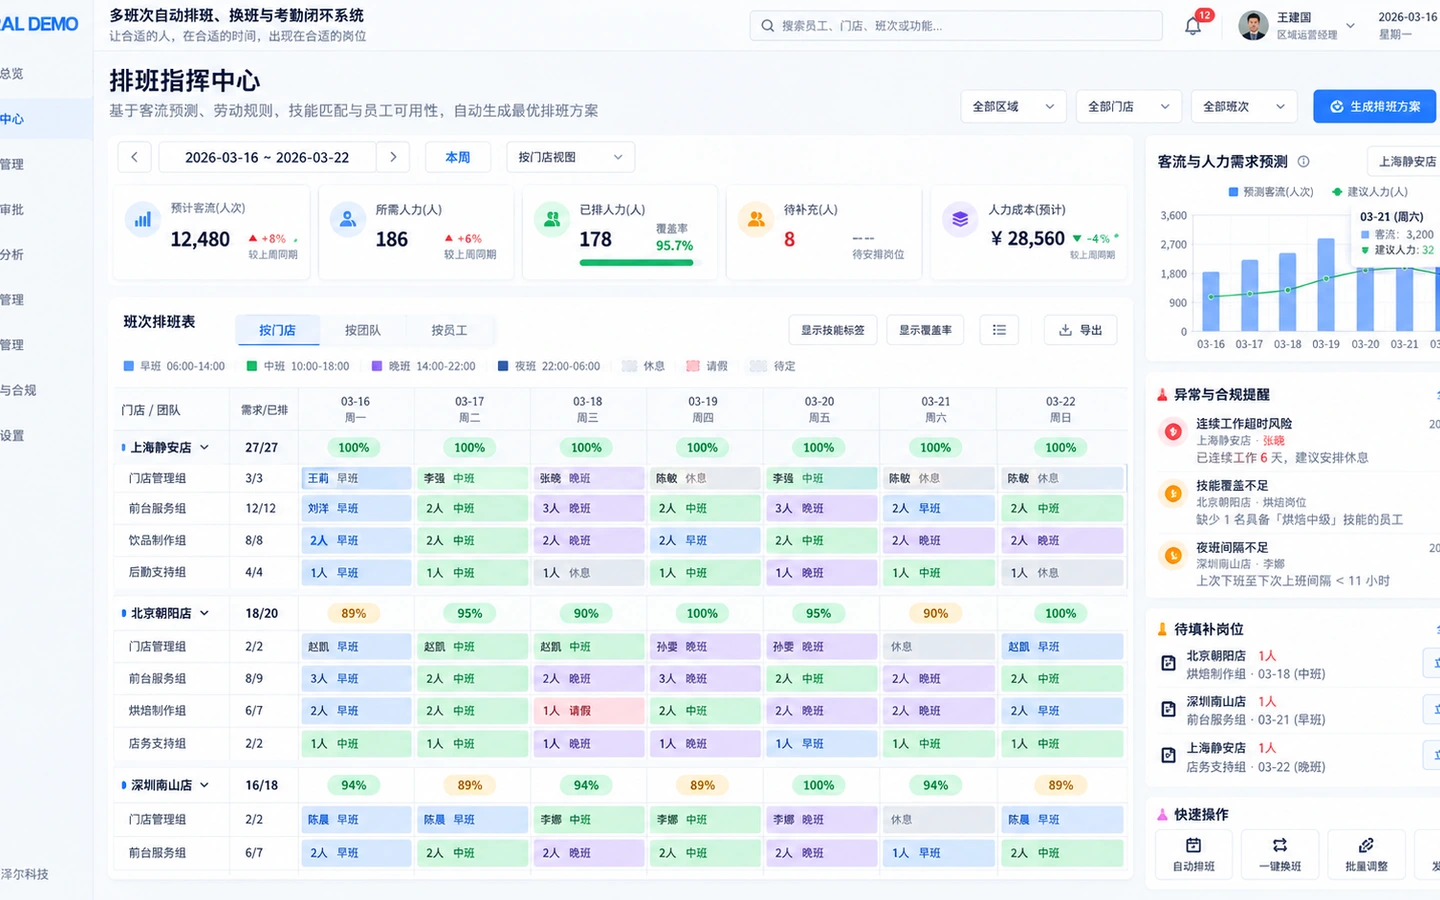Click the 中班 green legend swatch
This screenshot has height=900, width=1440.
tap(252, 366)
